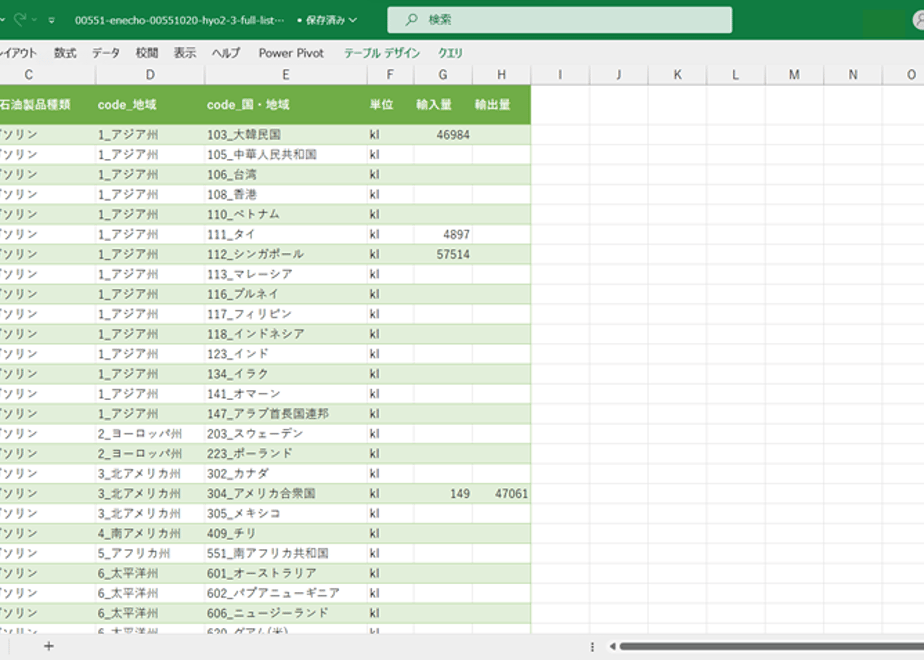
Task: Select cell 147_アラブ首長国連邦
Action: 285,414
